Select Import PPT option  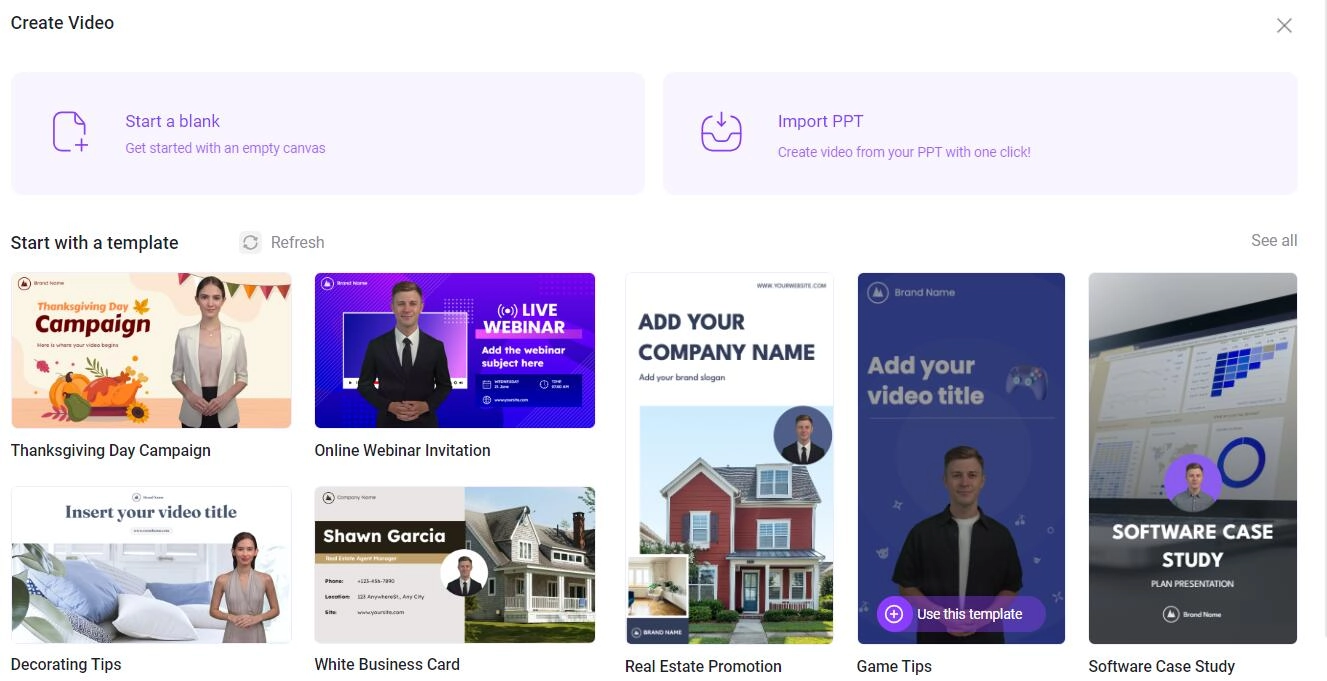980,133
